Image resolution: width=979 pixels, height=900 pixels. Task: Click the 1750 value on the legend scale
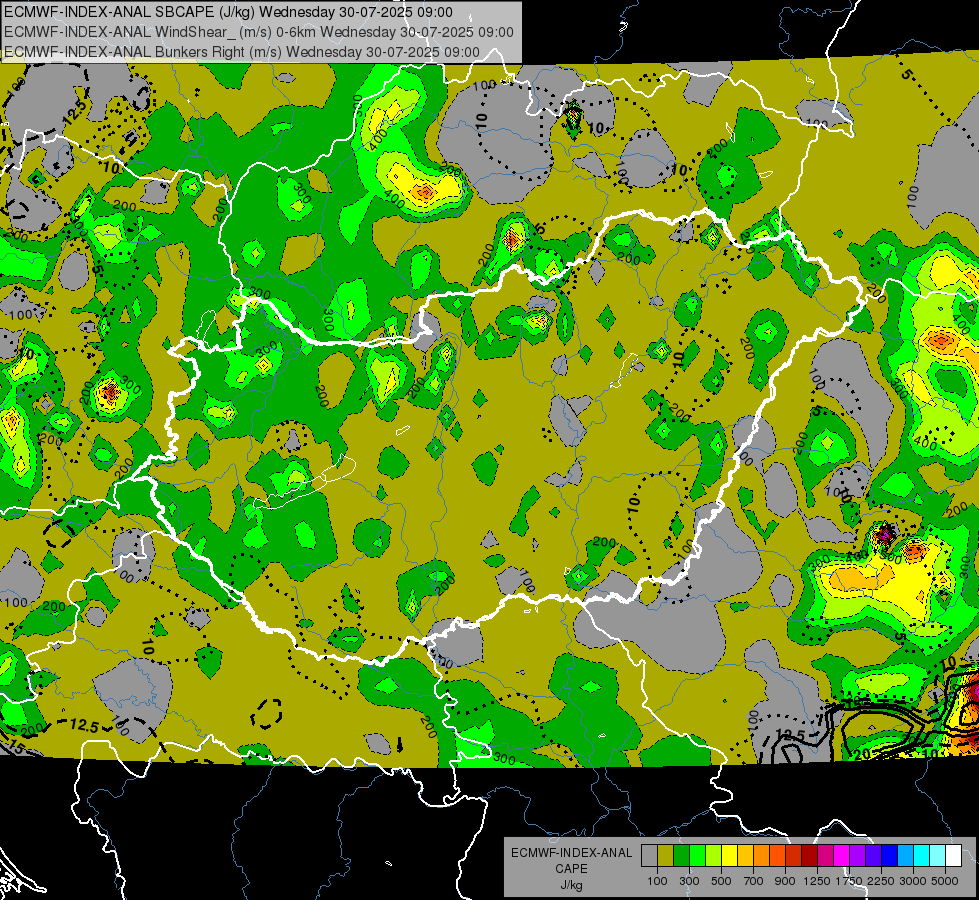point(849,881)
